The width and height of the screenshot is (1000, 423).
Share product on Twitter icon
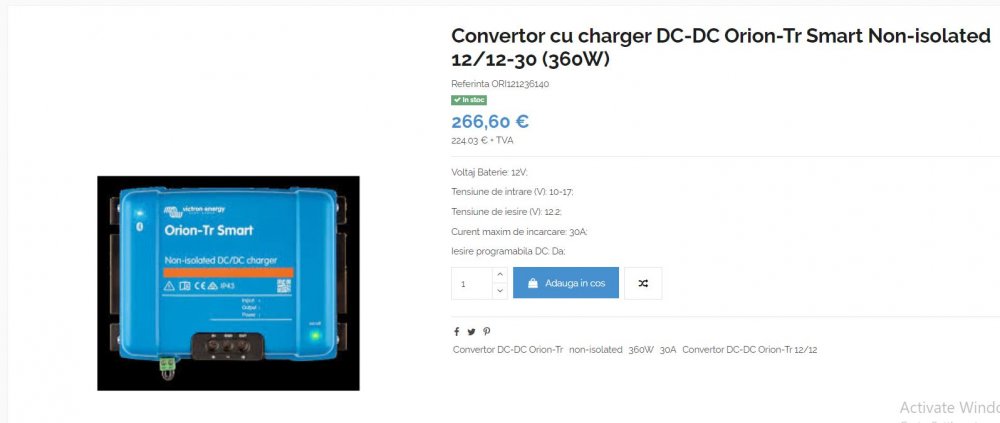(471, 331)
